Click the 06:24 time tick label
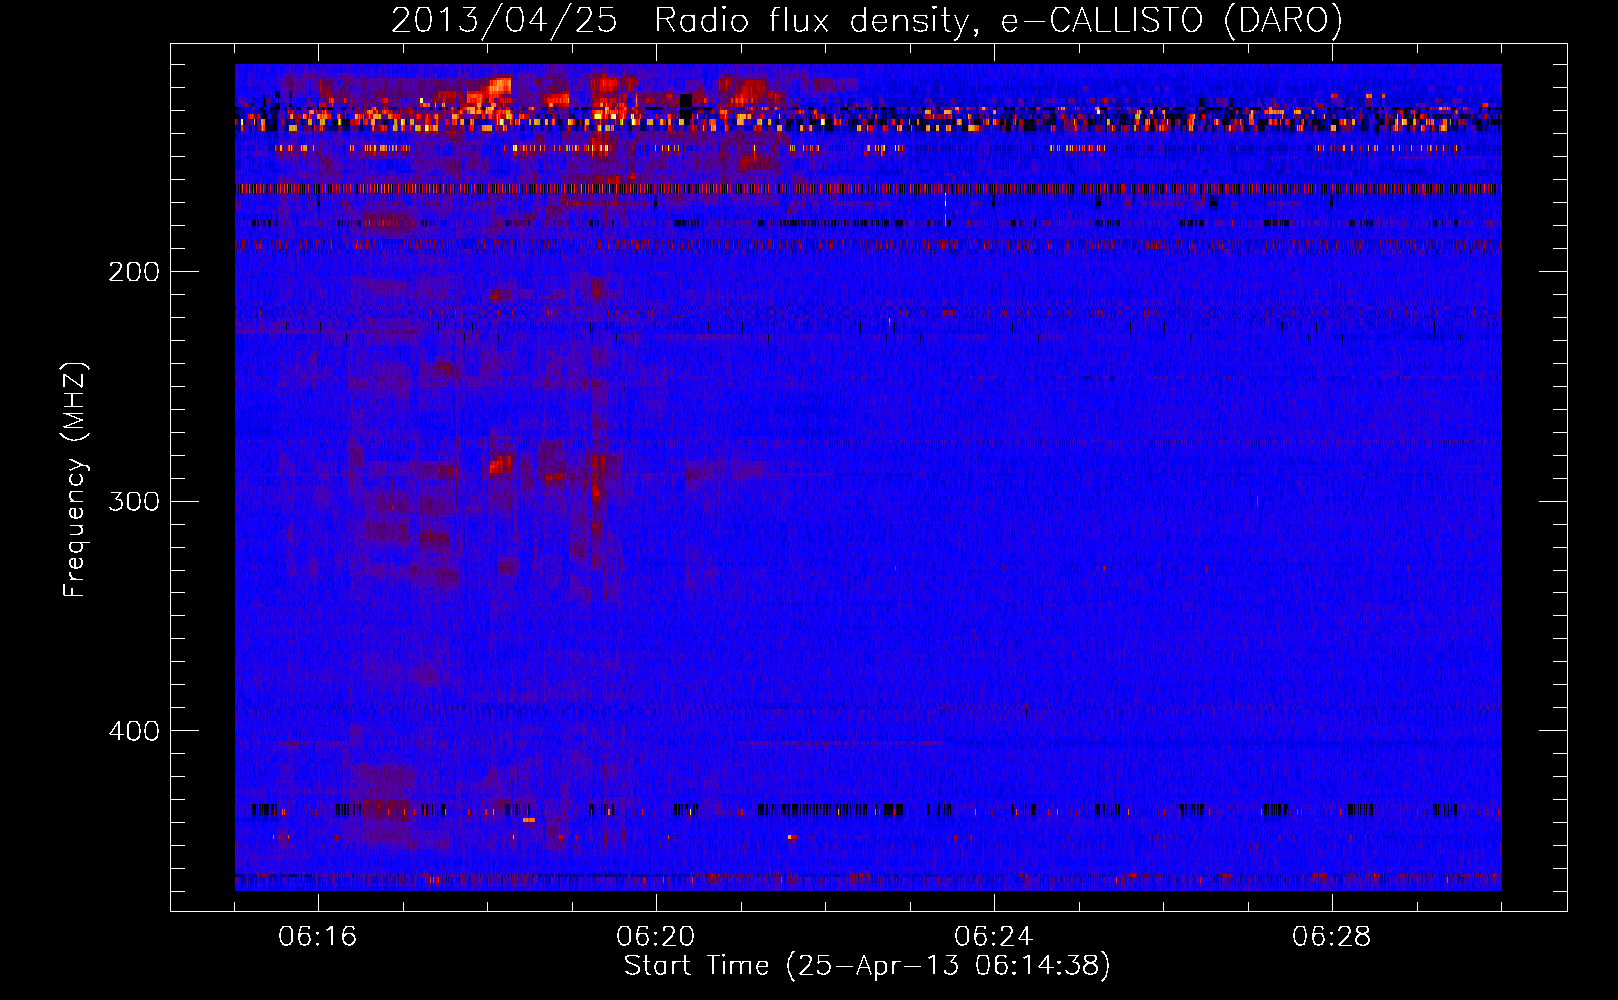This screenshot has width=1618, height=1000. pyautogui.click(x=994, y=937)
